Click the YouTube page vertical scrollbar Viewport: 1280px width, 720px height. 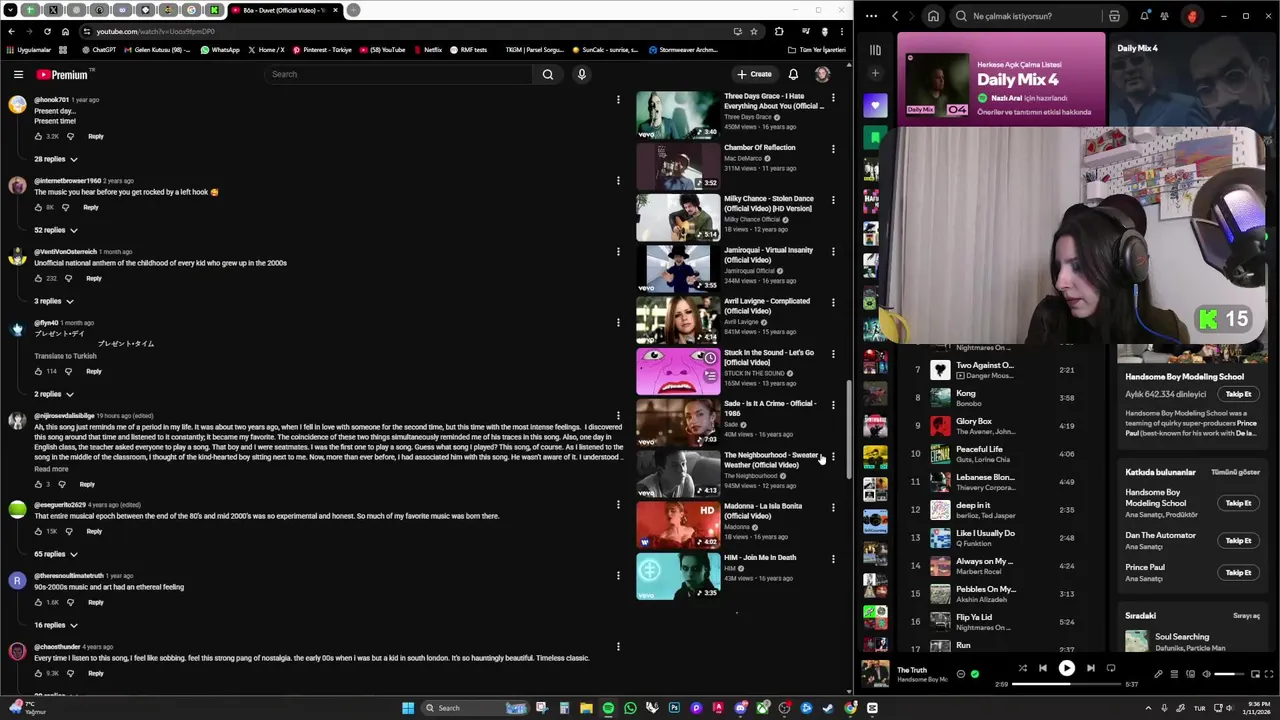click(849, 430)
